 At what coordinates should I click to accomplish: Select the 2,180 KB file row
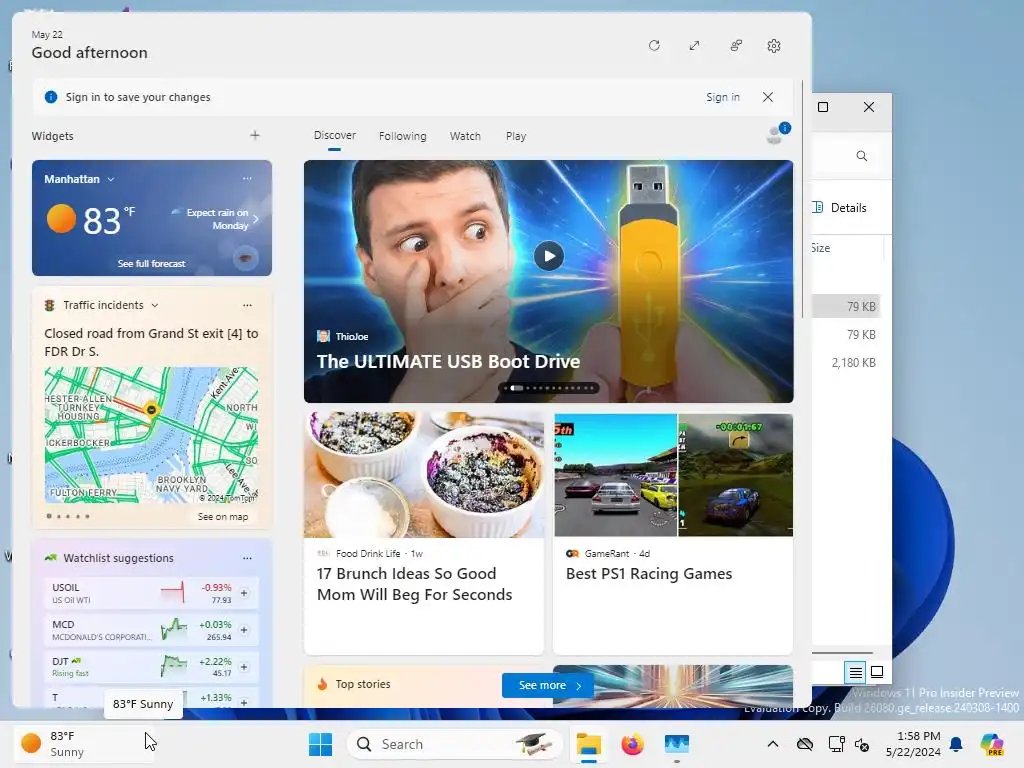coord(846,362)
